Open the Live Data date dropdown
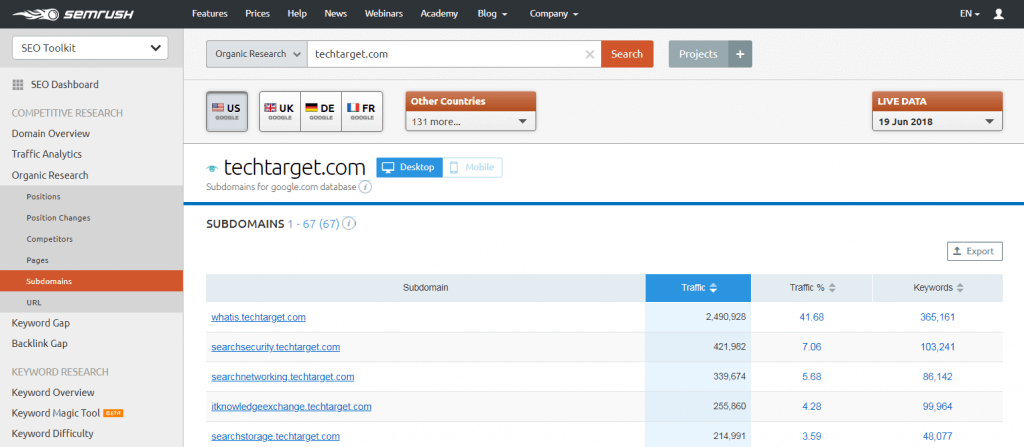The image size is (1024, 447). tap(936, 122)
